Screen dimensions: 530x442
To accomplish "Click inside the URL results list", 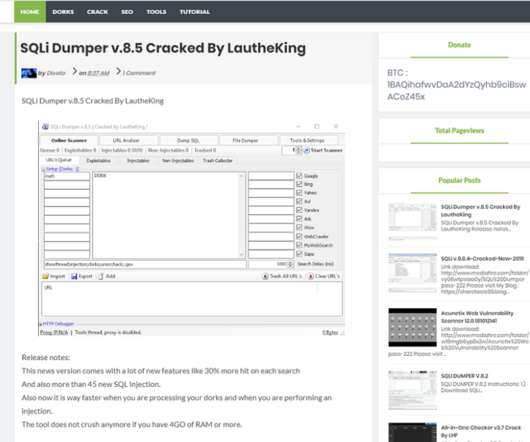I will (x=192, y=299).
